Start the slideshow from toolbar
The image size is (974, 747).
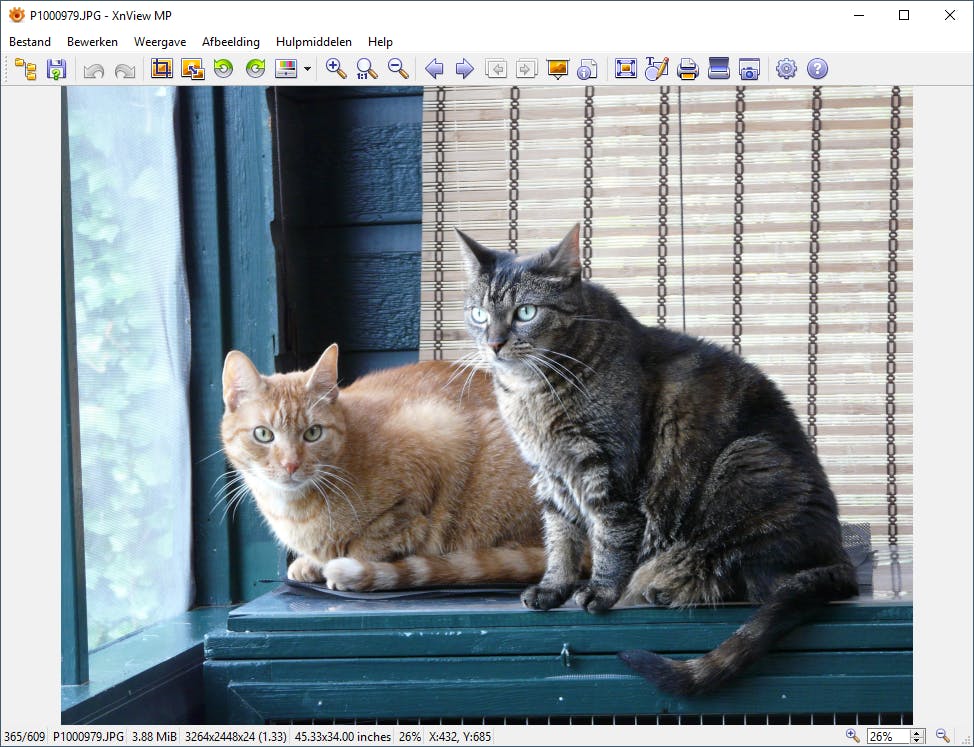click(x=557, y=69)
